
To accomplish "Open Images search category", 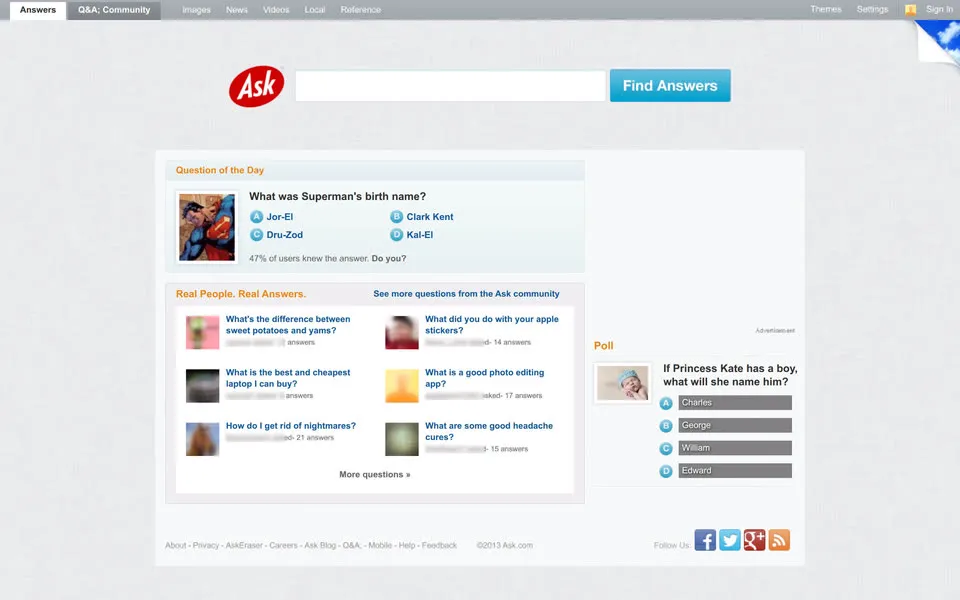I will pyautogui.click(x=196, y=10).
